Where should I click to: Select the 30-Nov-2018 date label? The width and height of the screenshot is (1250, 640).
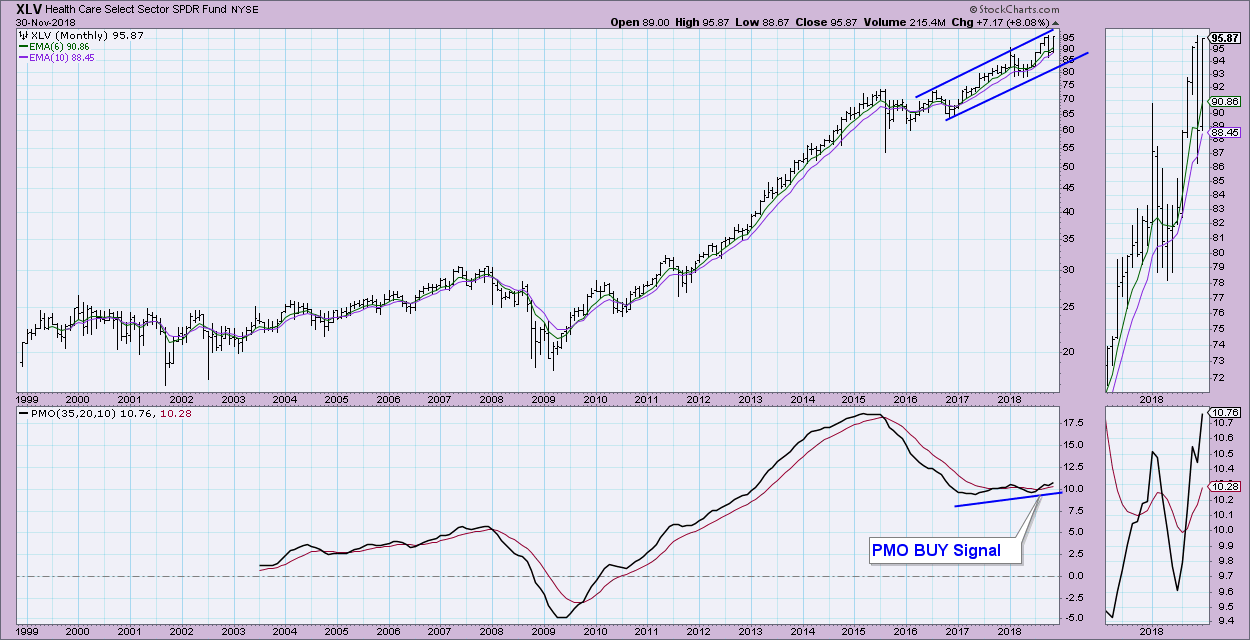[x=43, y=22]
